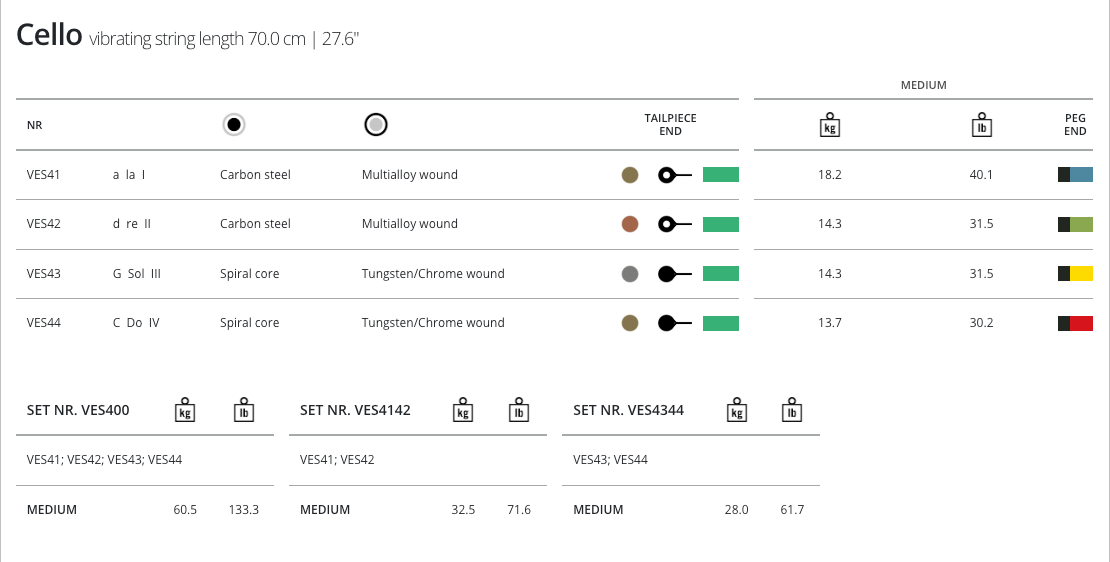Click the VES42 string number
1110x562 pixels.
click(x=44, y=224)
